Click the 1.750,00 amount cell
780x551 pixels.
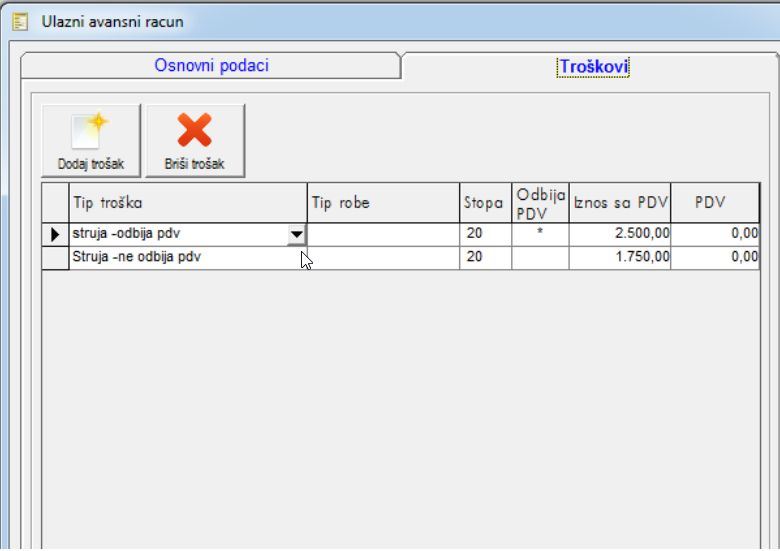[x=619, y=258]
